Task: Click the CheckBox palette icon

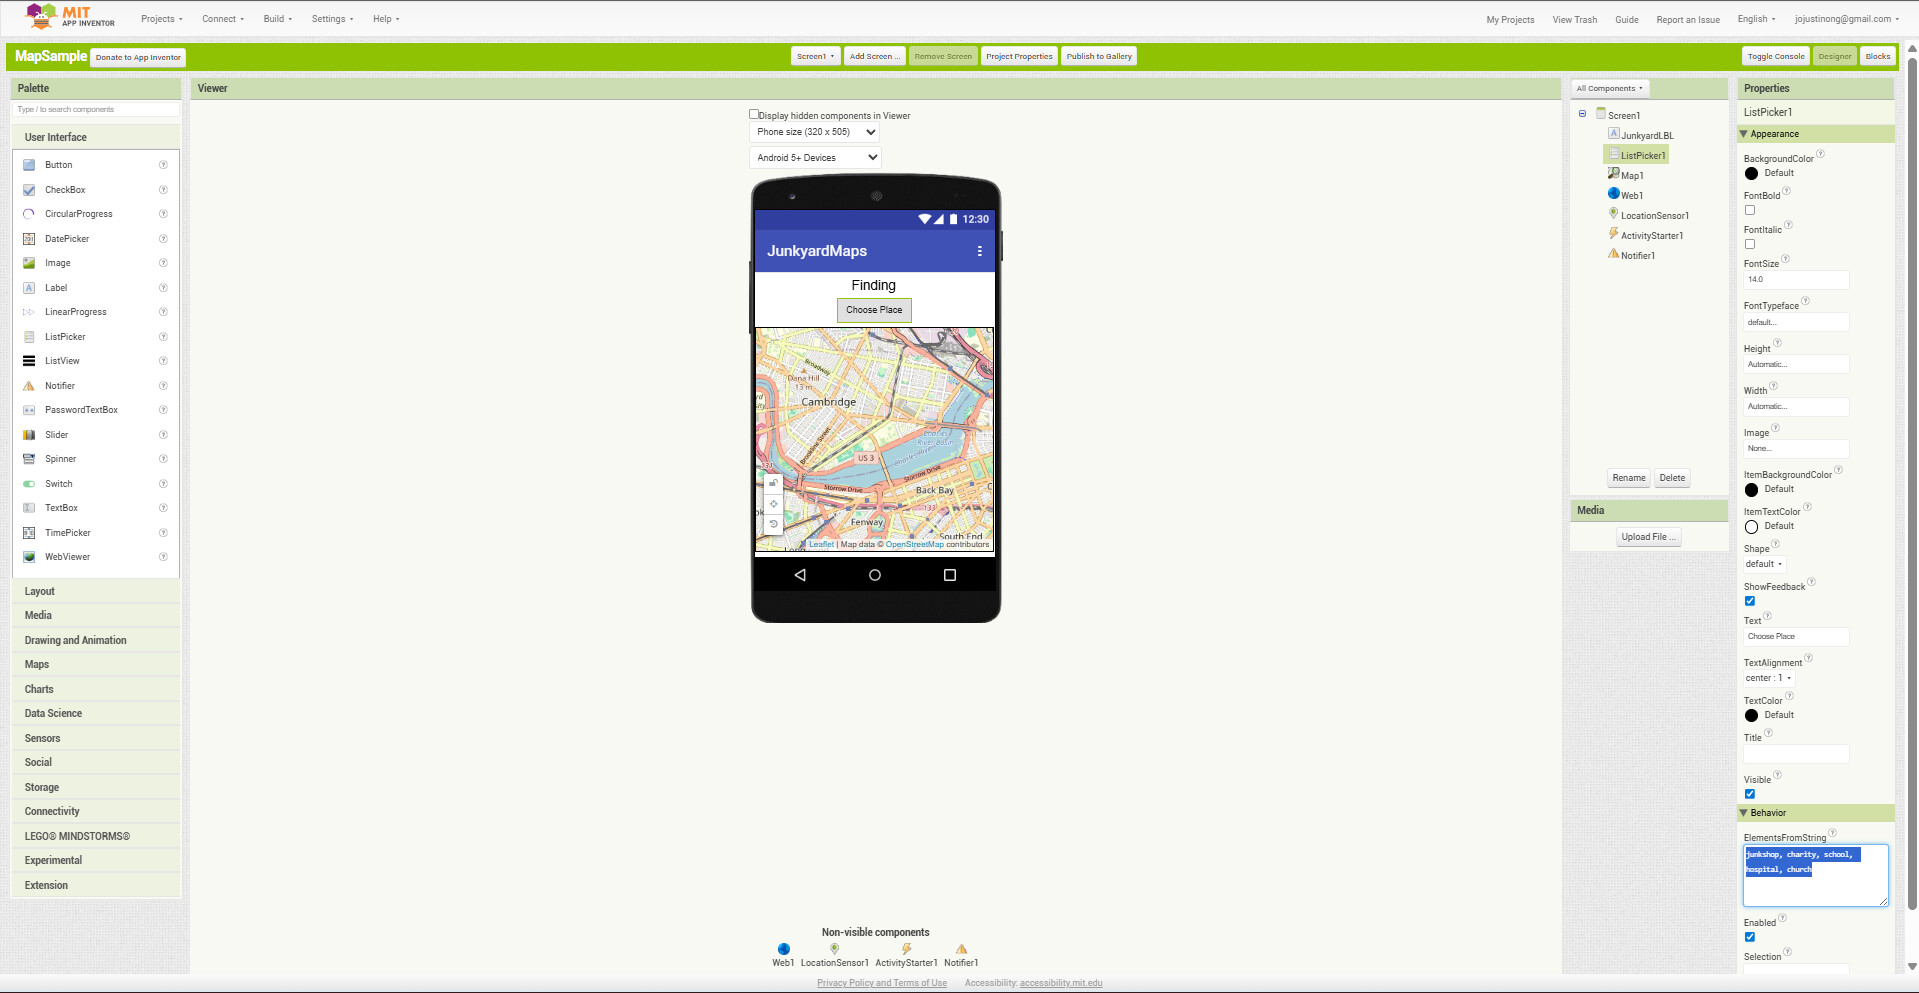Action: point(29,190)
